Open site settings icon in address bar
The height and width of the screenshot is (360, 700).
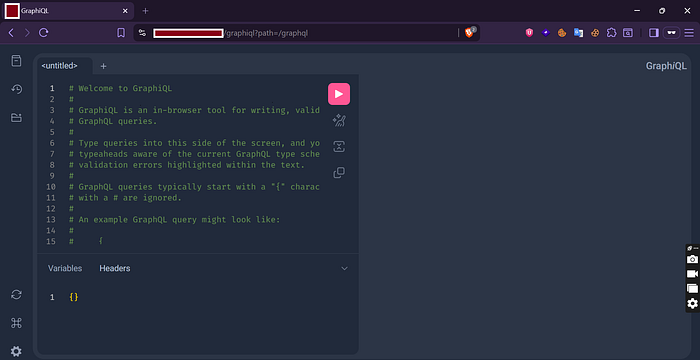coord(142,33)
